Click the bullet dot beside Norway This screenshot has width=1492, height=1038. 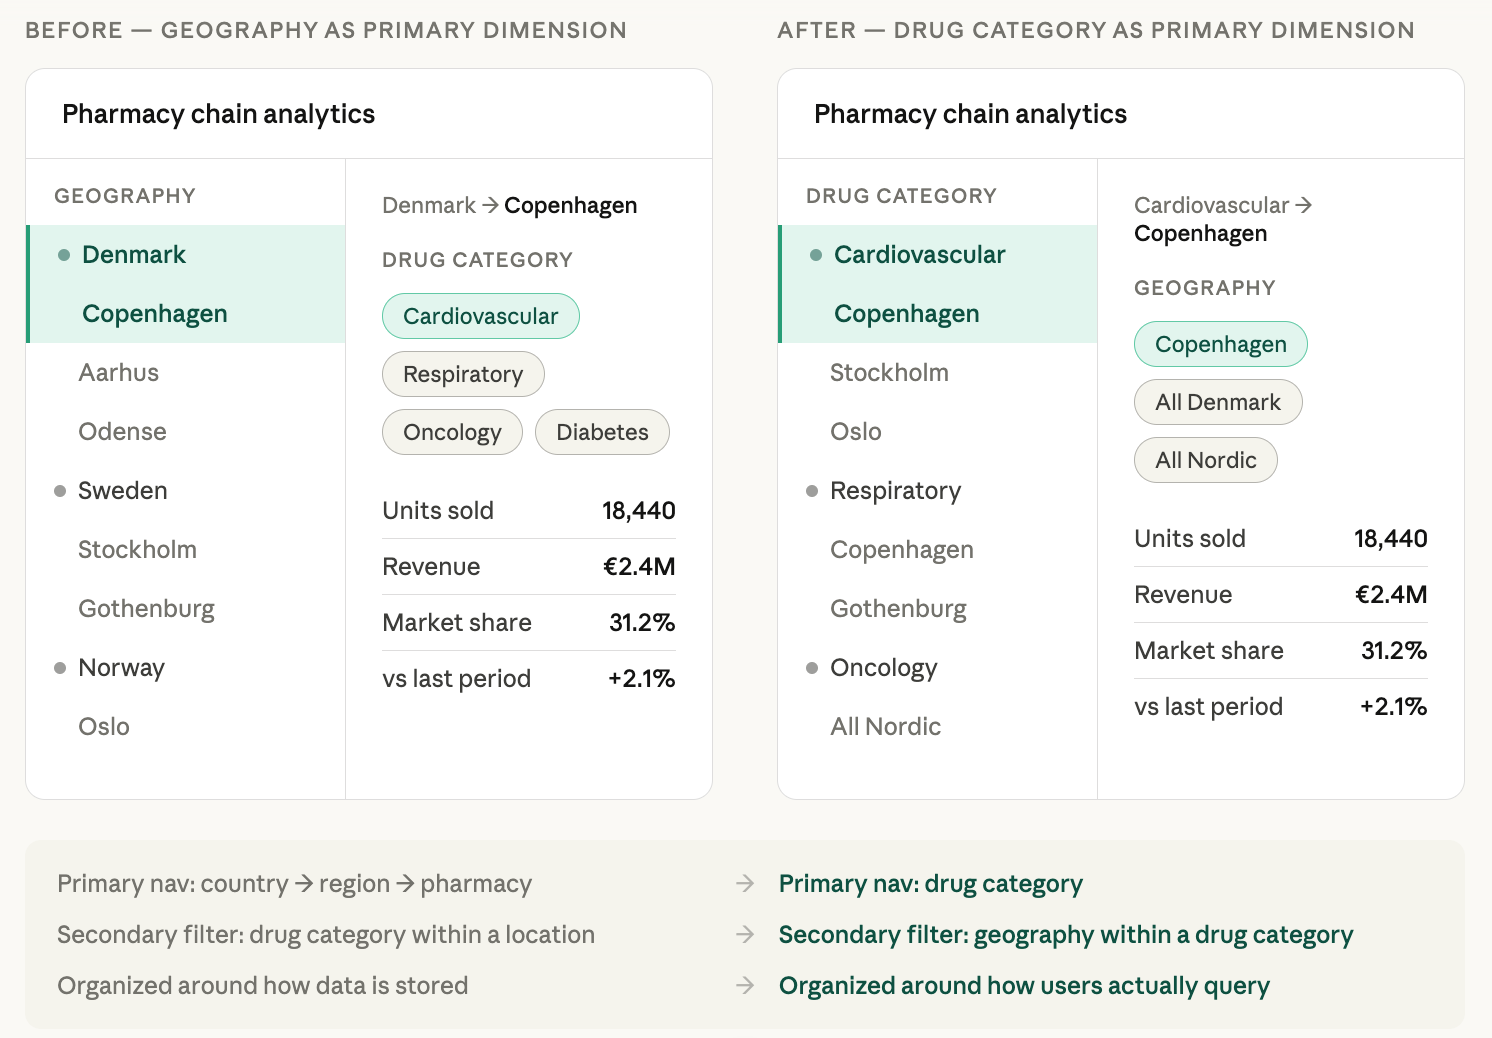60,668
